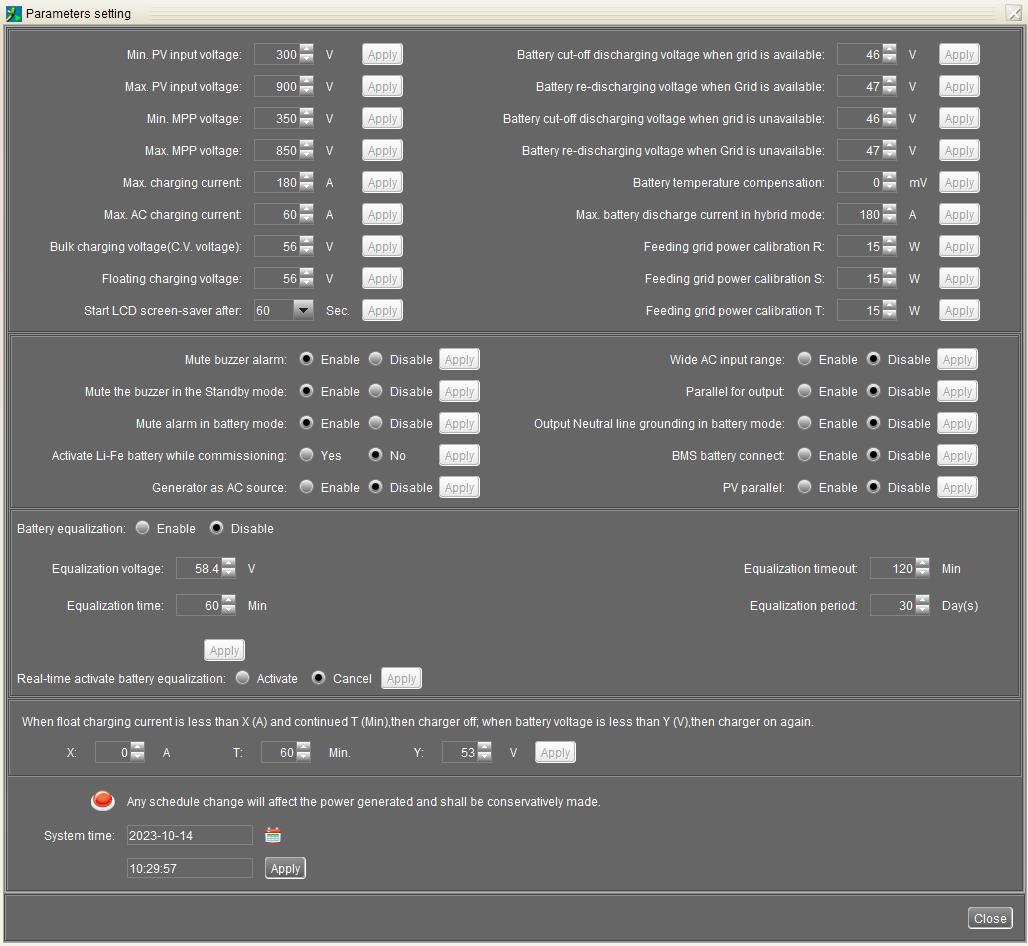The width and height of the screenshot is (1028, 946).
Task: Select Activate for real-time battery equalization
Action: pyautogui.click(x=243, y=678)
